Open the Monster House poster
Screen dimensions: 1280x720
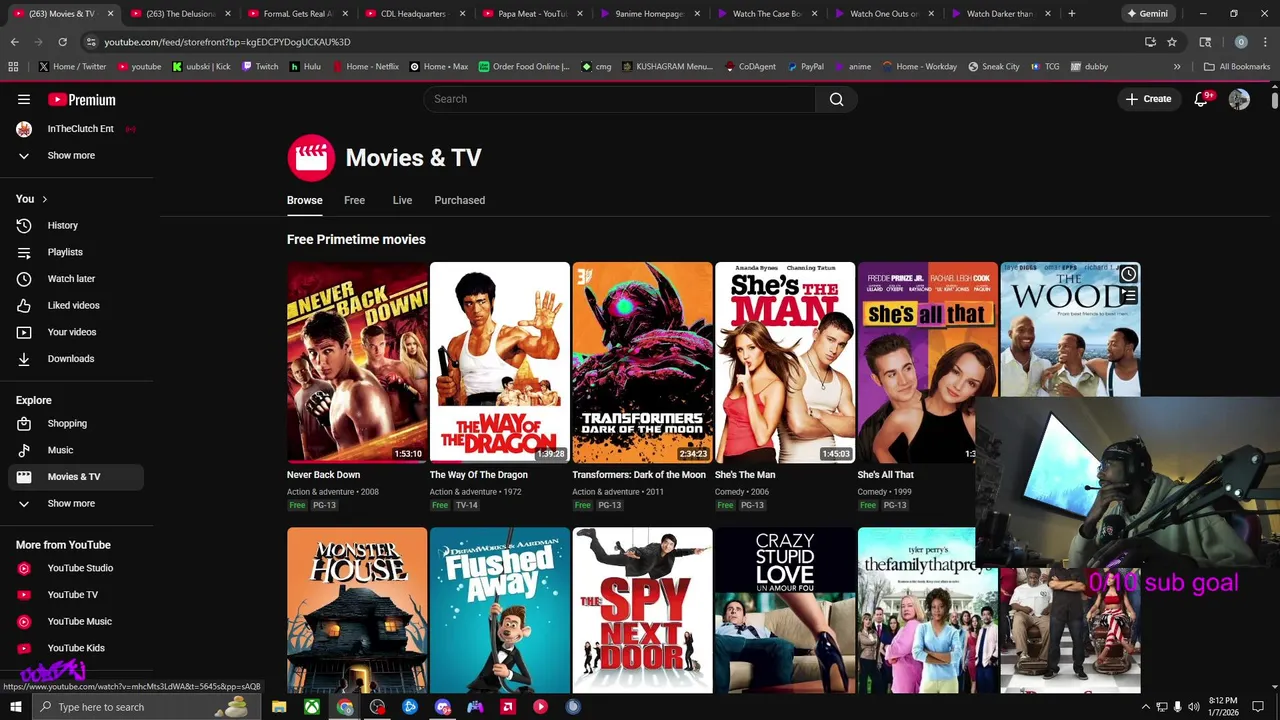tap(357, 610)
